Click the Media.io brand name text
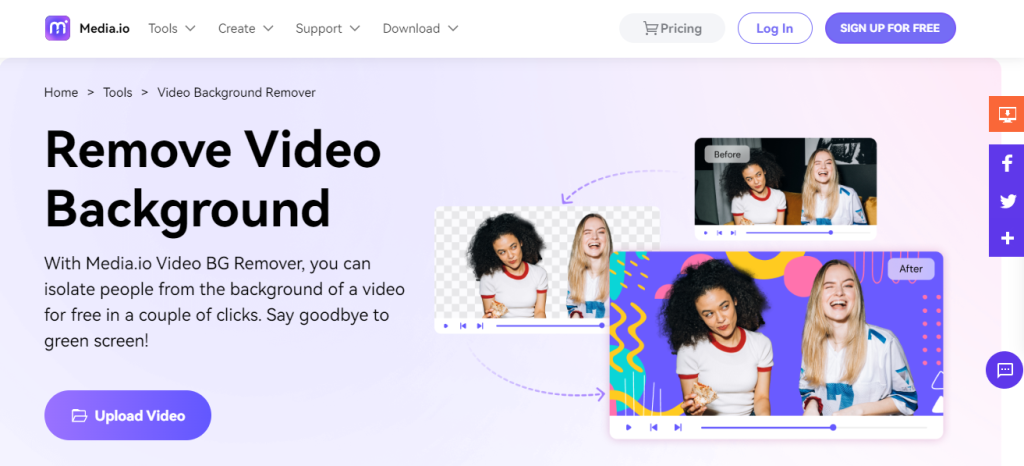This screenshot has width=1024, height=466. [x=104, y=29]
